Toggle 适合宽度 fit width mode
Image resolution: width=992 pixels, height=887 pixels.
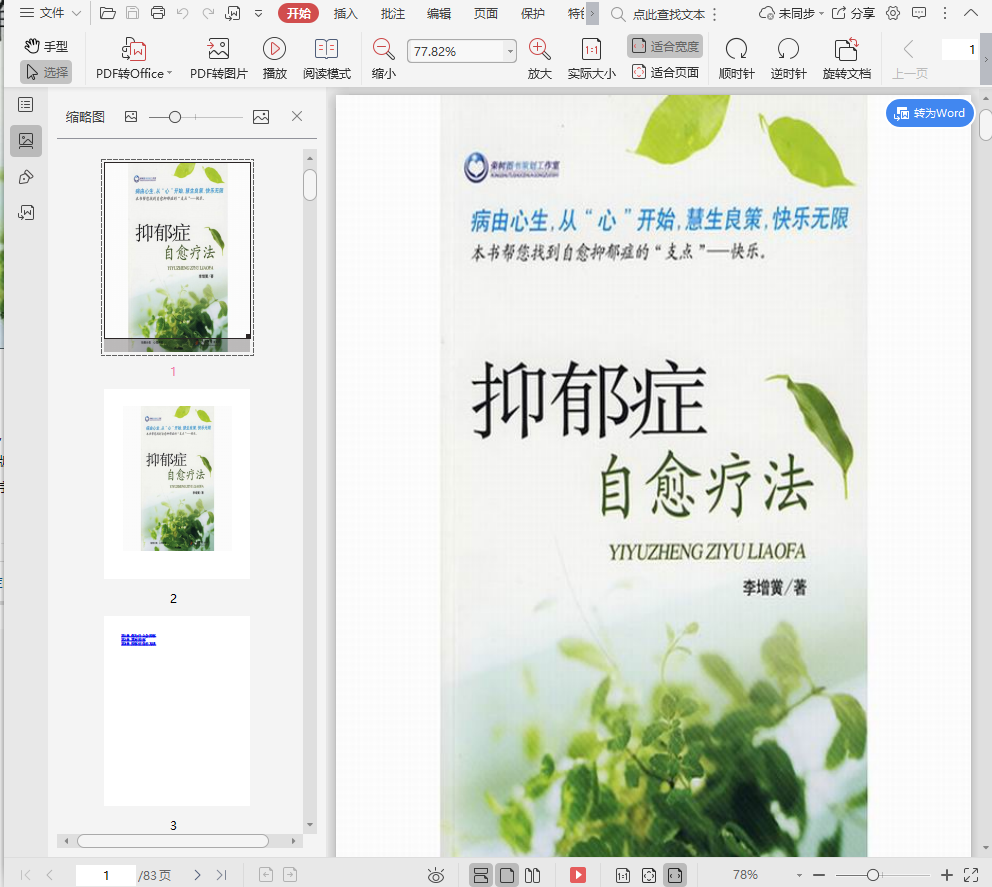pyautogui.click(x=665, y=46)
